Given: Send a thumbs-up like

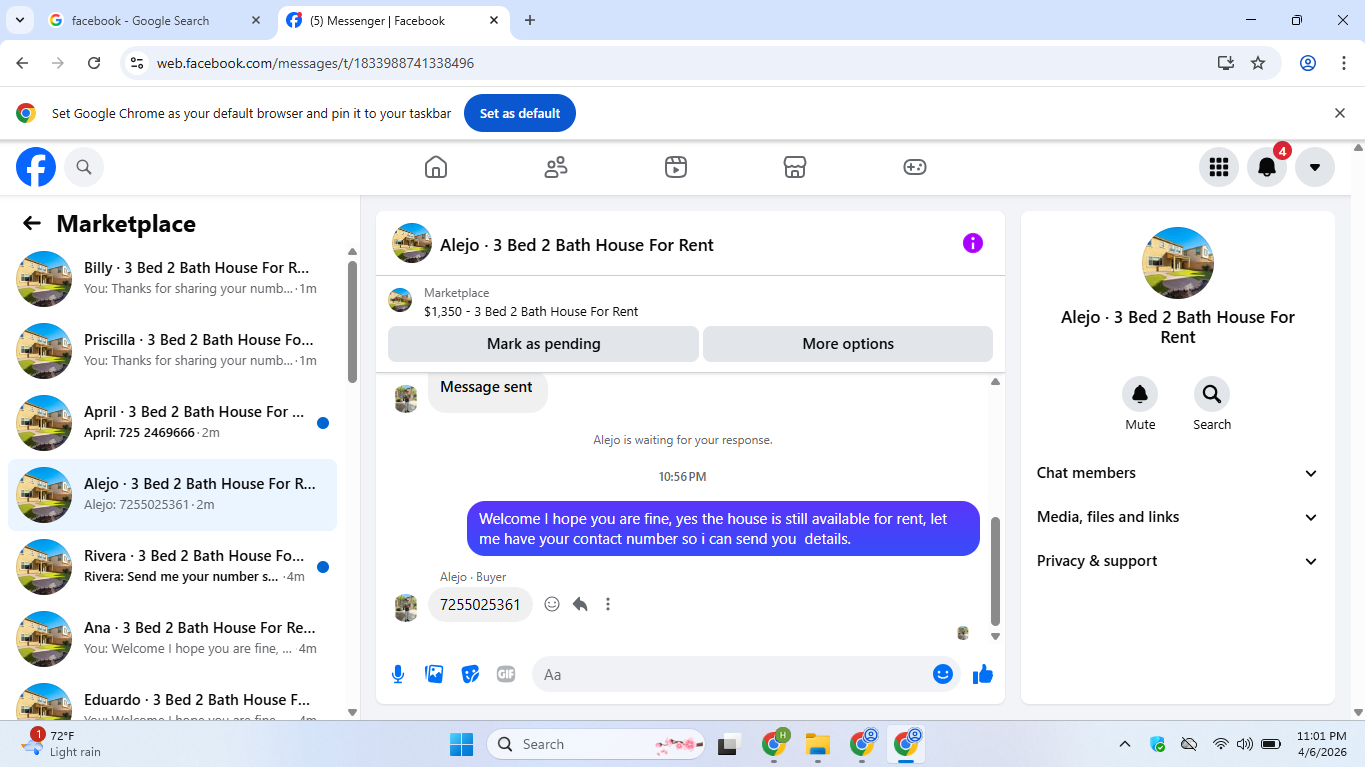Looking at the screenshot, I should click(983, 674).
